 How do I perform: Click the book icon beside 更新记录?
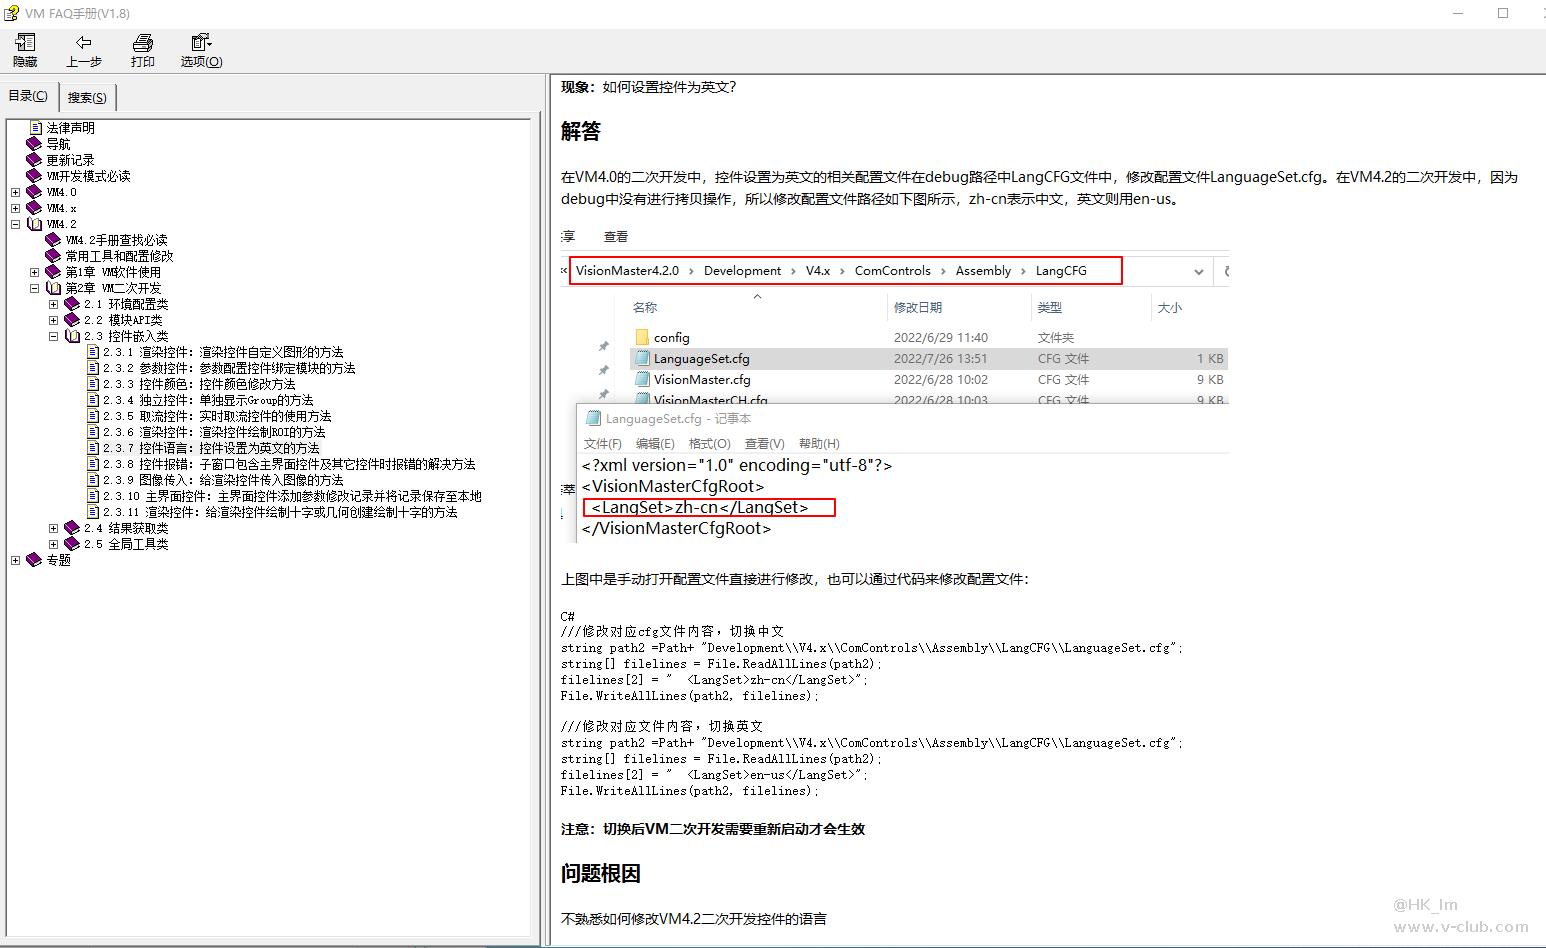click(34, 160)
